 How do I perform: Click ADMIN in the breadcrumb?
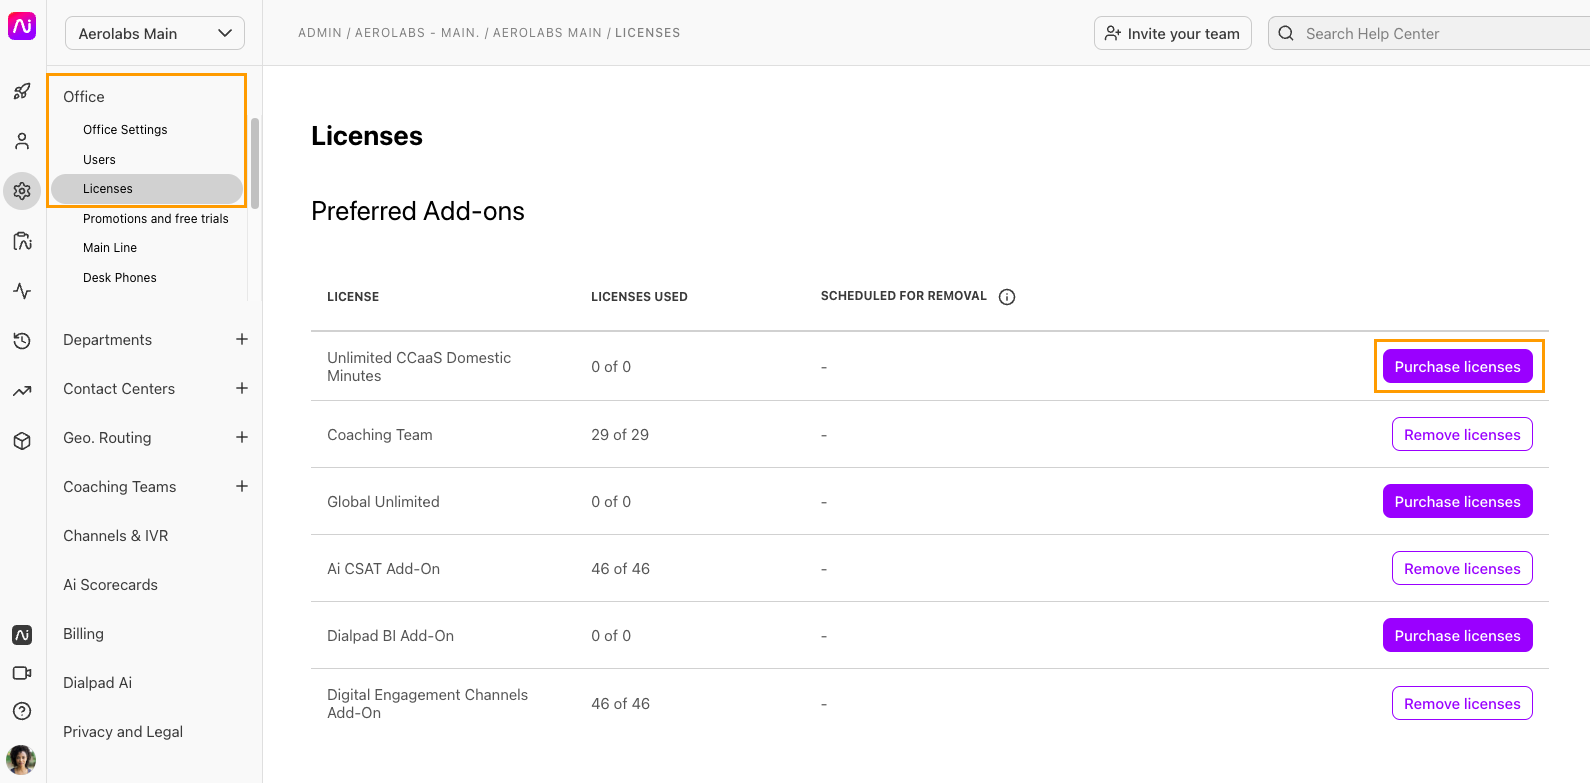pyautogui.click(x=320, y=33)
